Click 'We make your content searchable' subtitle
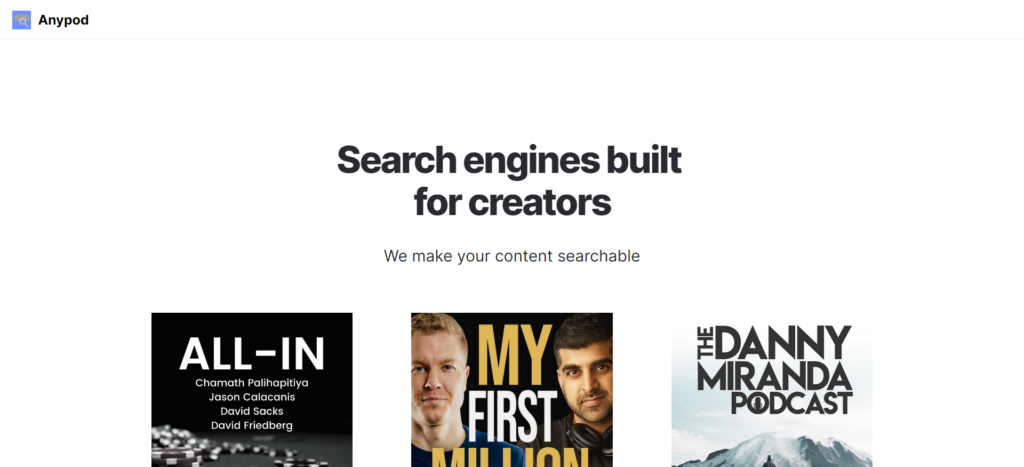Image resolution: width=1024 pixels, height=467 pixels. pyautogui.click(x=512, y=256)
